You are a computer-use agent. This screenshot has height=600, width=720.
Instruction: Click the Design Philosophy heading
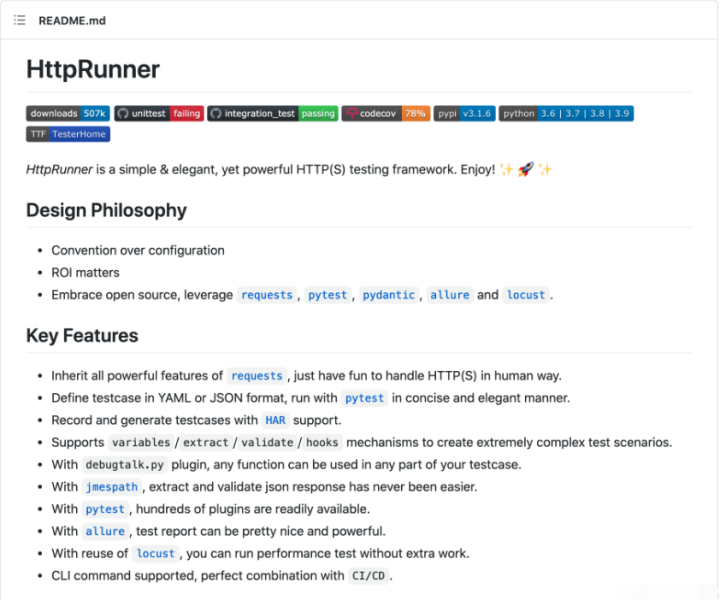coord(107,210)
